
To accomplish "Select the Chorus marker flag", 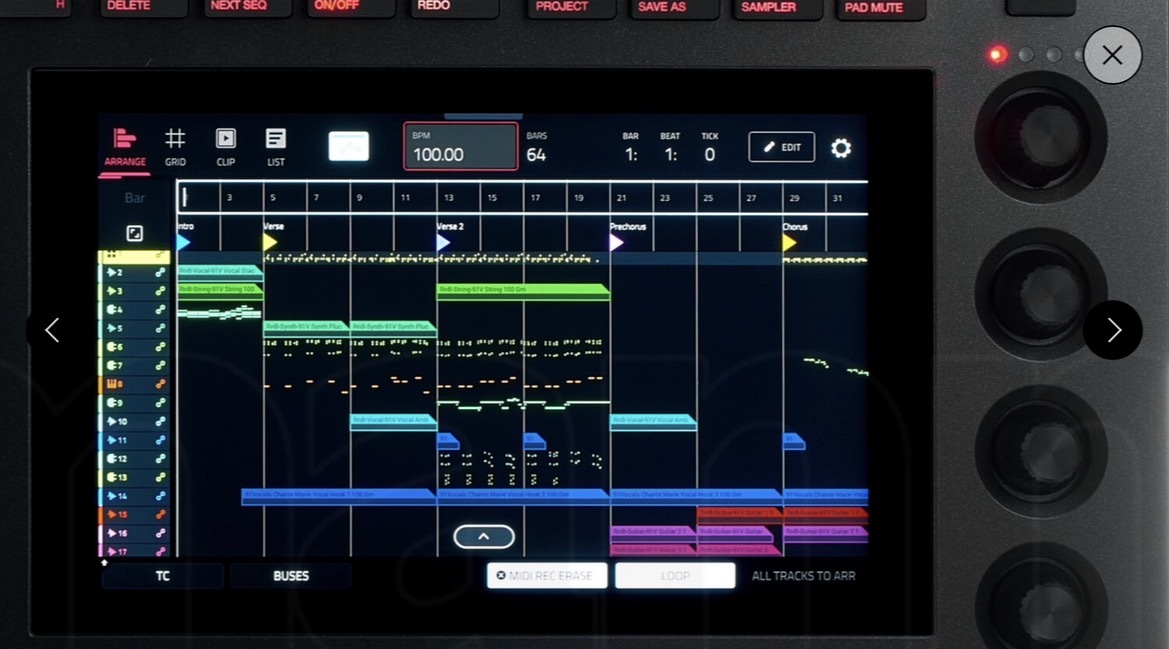I will (789, 242).
